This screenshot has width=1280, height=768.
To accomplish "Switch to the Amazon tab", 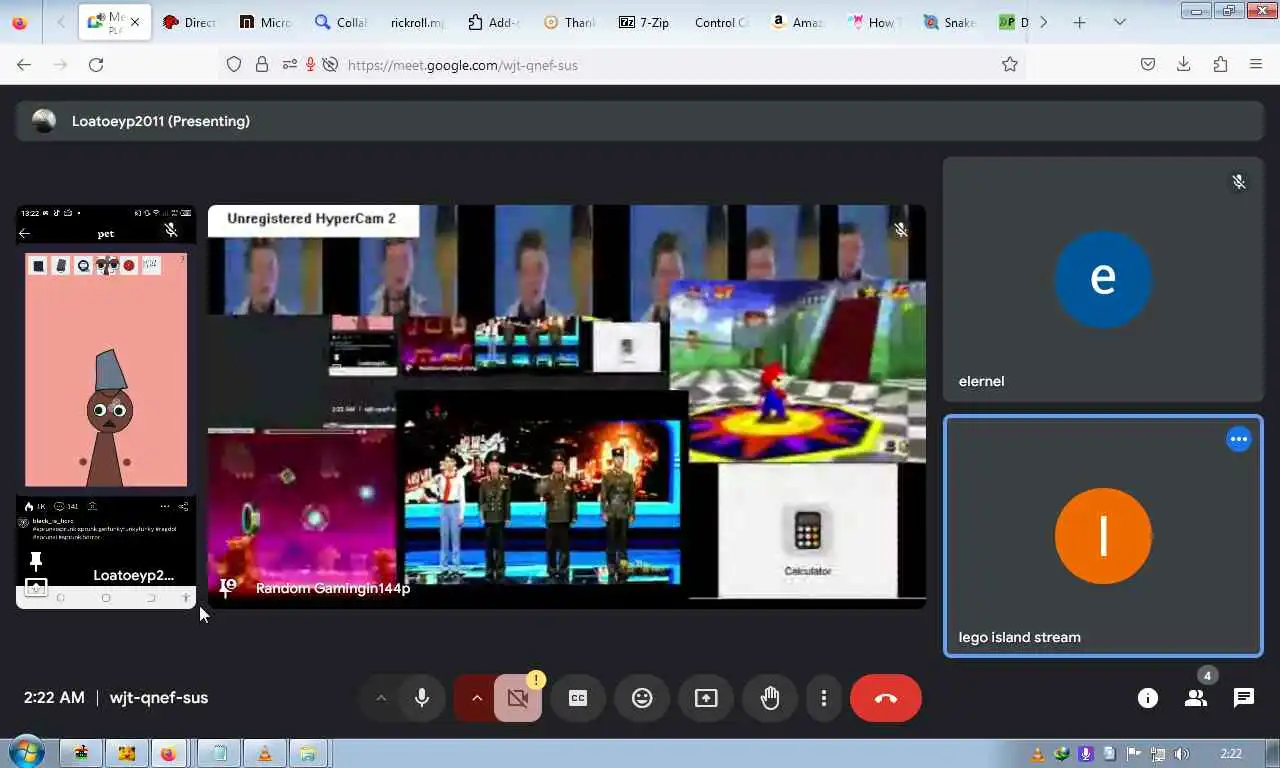I will pos(797,22).
